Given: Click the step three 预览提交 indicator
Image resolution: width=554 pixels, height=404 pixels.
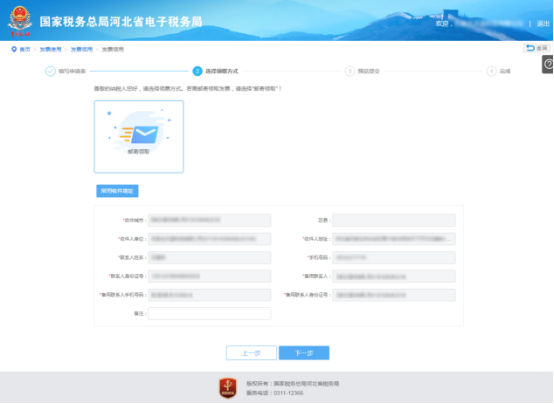Looking at the screenshot, I should tap(362, 71).
